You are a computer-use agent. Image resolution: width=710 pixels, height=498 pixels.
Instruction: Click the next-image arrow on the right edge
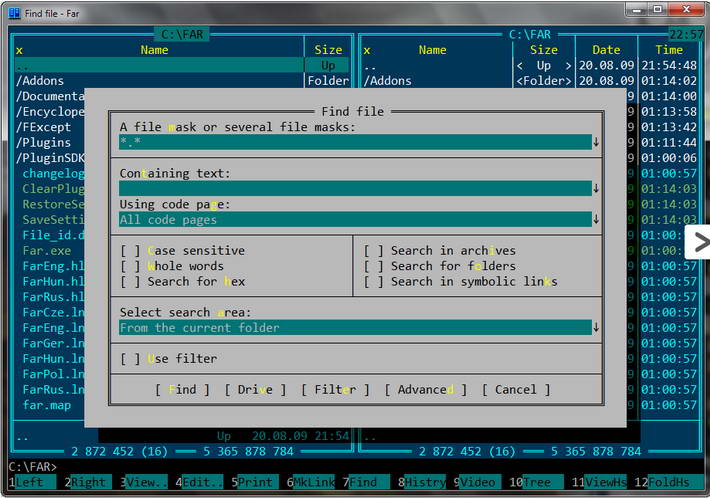[x=700, y=242]
